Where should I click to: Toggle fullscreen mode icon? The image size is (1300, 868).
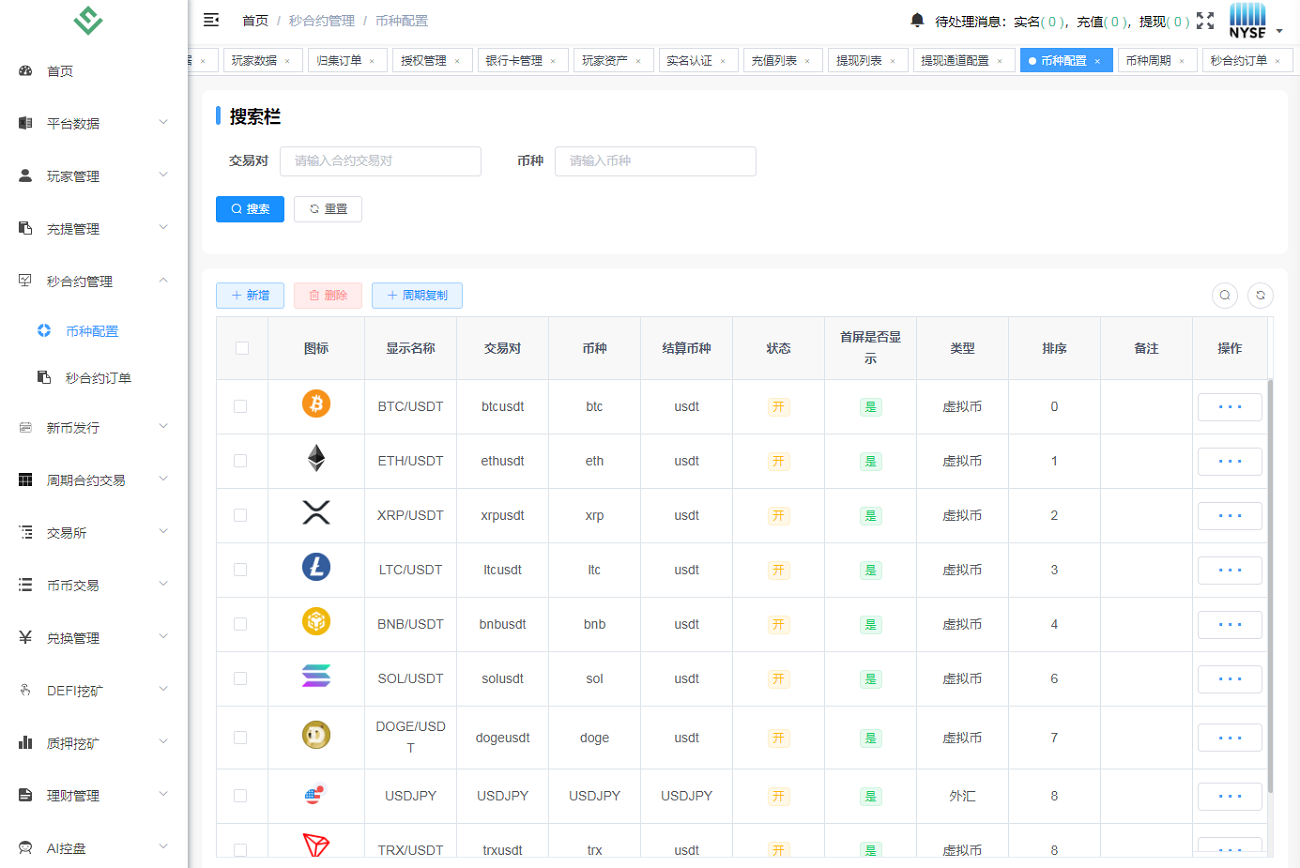[1205, 21]
